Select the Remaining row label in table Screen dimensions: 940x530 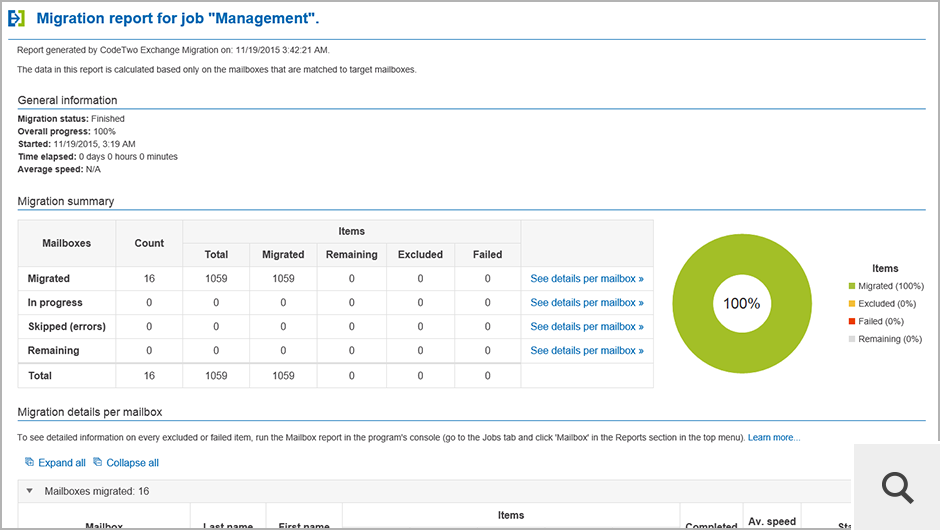53,351
